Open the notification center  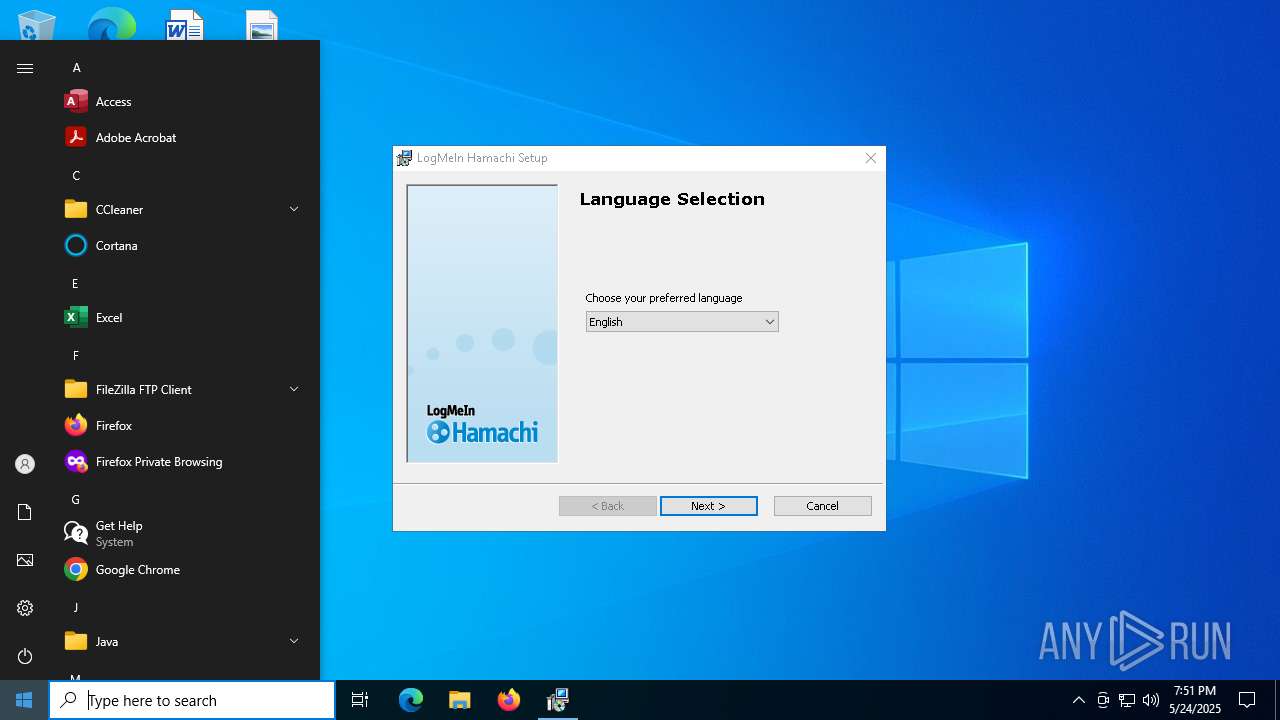(1247, 700)
